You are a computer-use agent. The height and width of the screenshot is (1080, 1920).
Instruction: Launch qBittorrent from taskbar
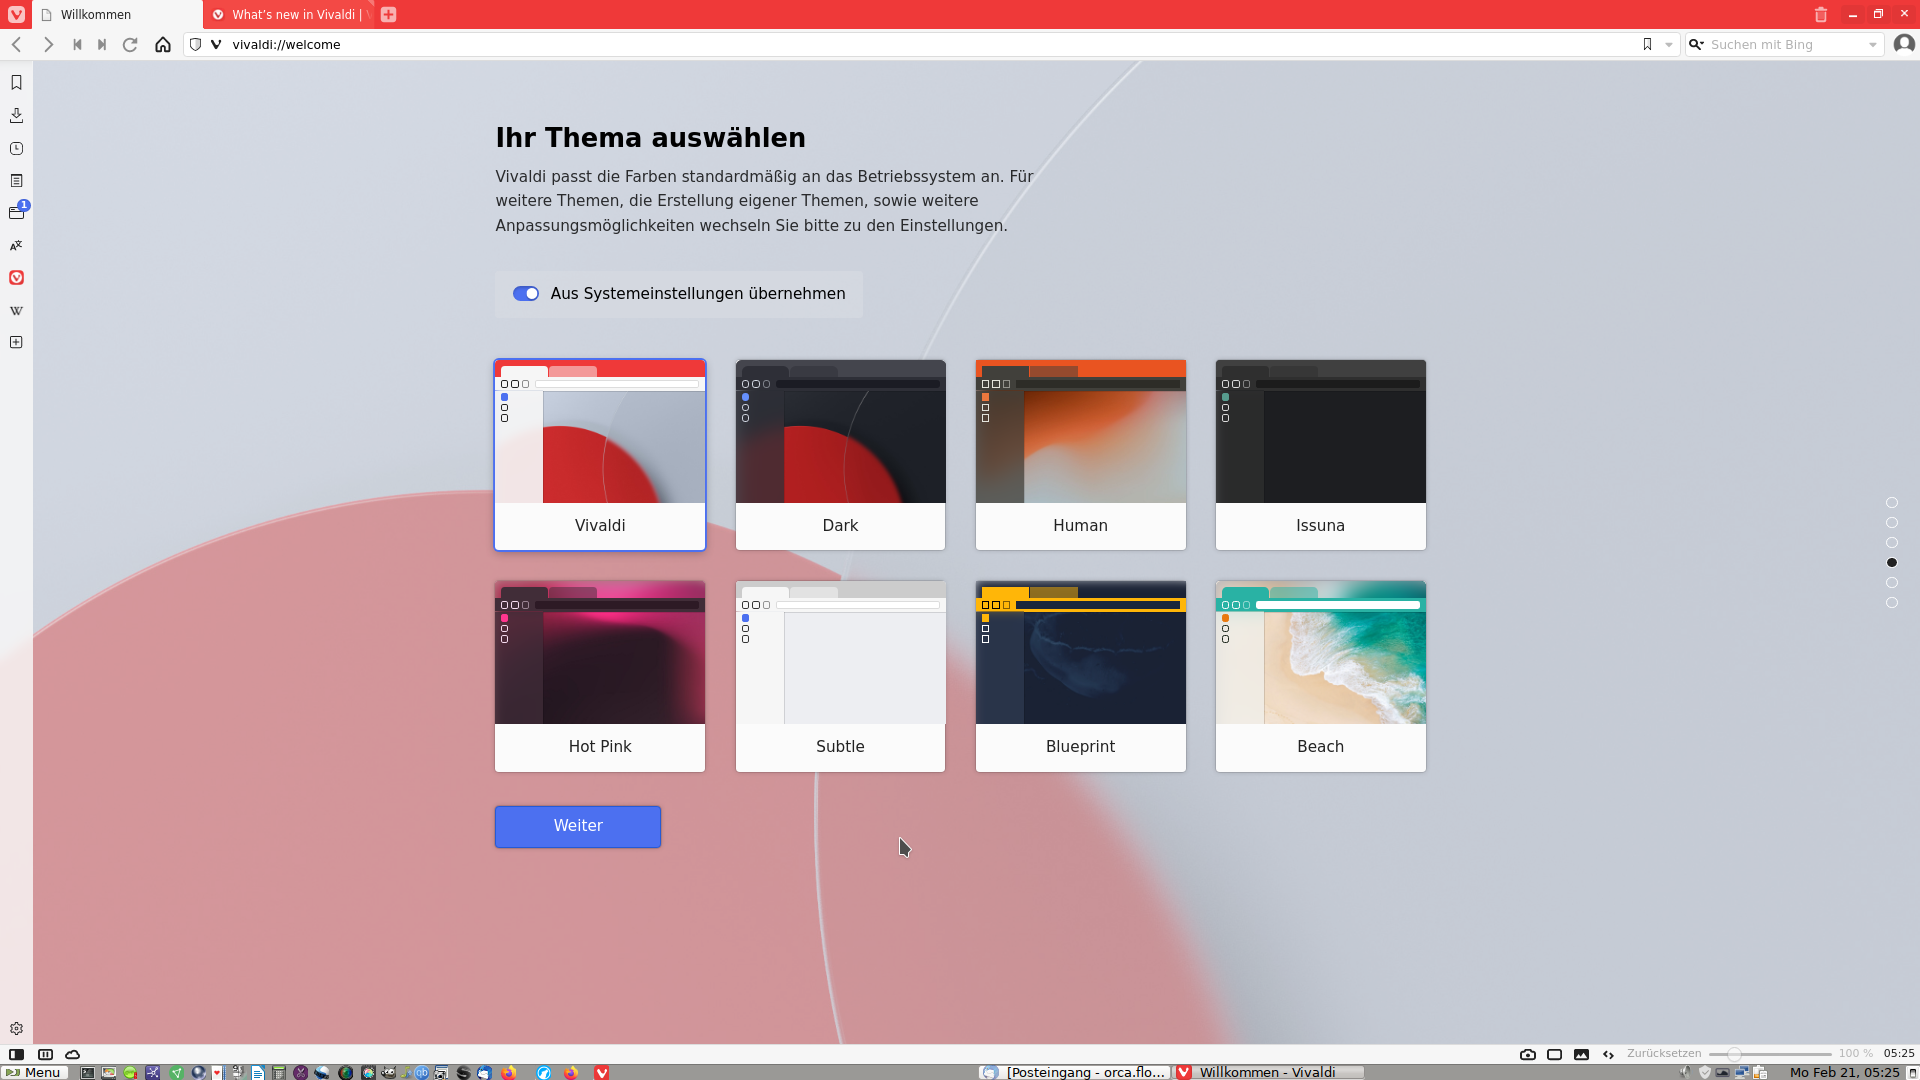(x=422, y=1073)
